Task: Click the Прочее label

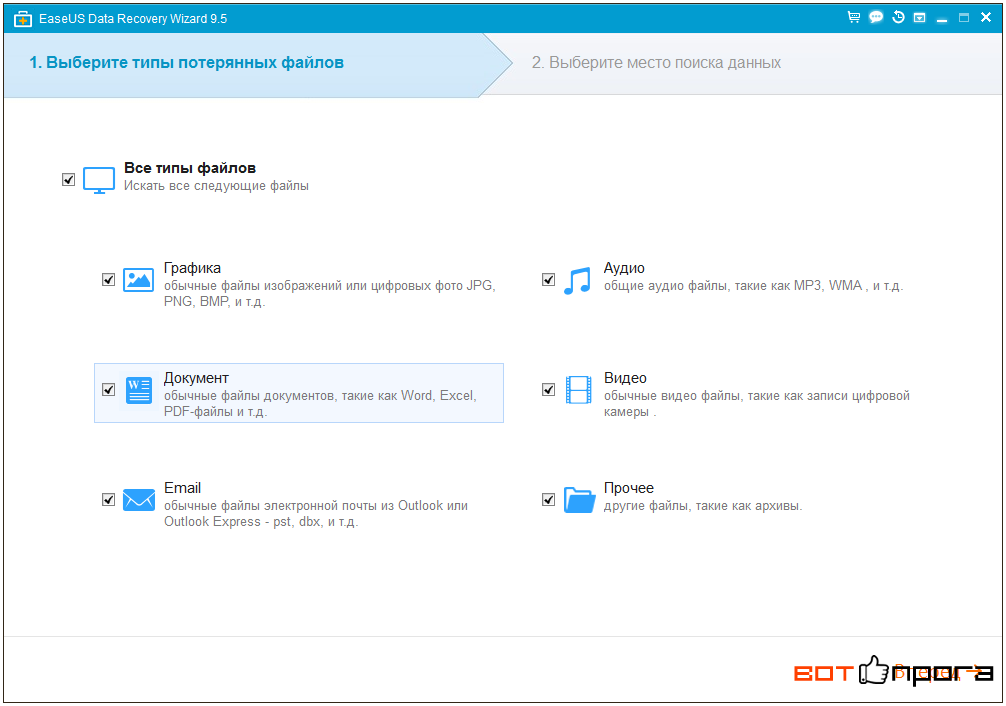Action: 629,488
